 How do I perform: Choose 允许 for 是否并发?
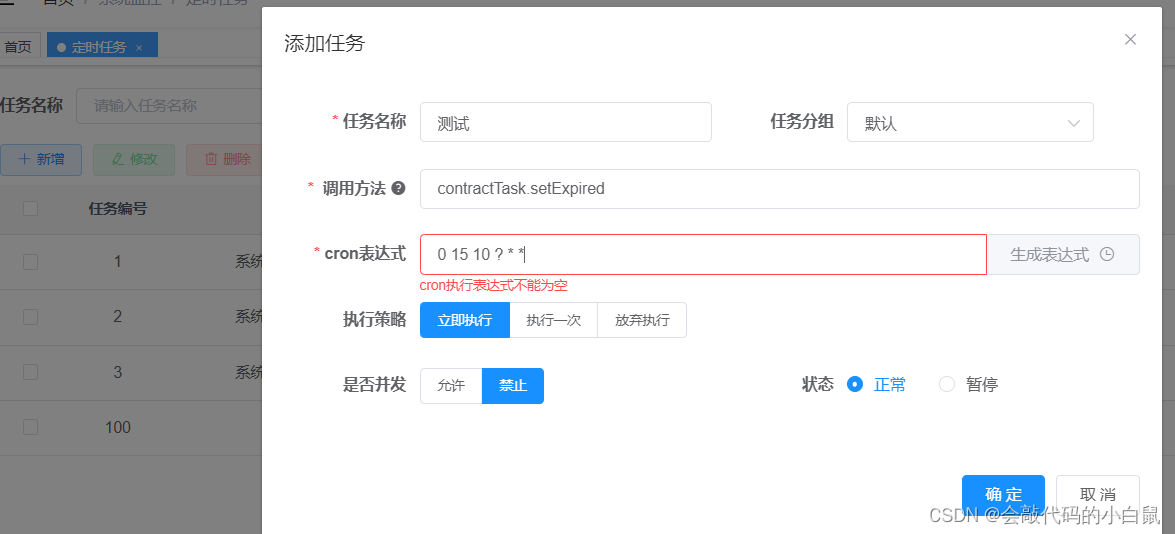(451, 386)
